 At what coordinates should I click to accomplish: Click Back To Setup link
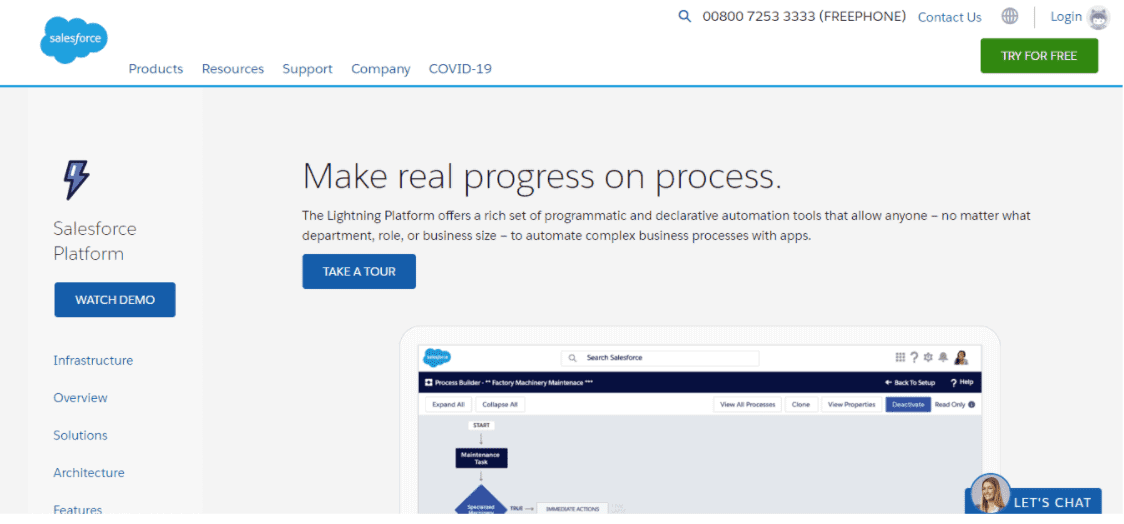[910, 383]
